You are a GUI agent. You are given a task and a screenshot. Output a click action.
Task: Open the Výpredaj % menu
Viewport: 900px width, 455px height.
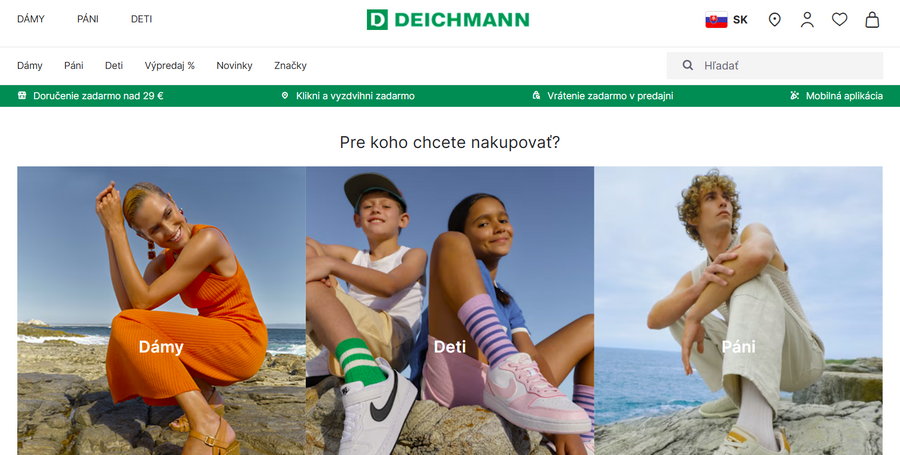click(169, 65)
